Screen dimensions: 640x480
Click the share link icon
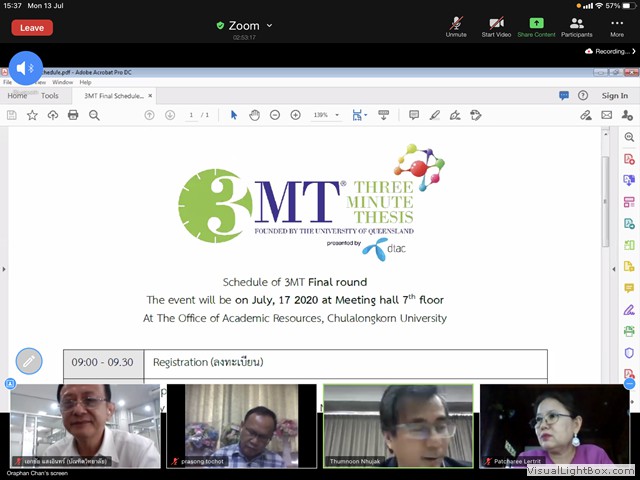586,115
